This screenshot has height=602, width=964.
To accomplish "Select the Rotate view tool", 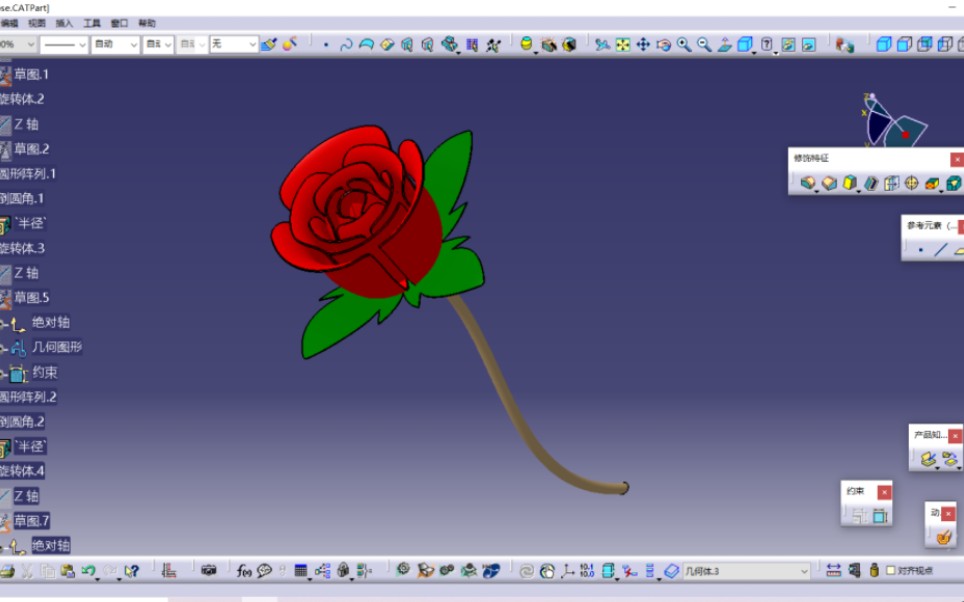I will [663, 44].
